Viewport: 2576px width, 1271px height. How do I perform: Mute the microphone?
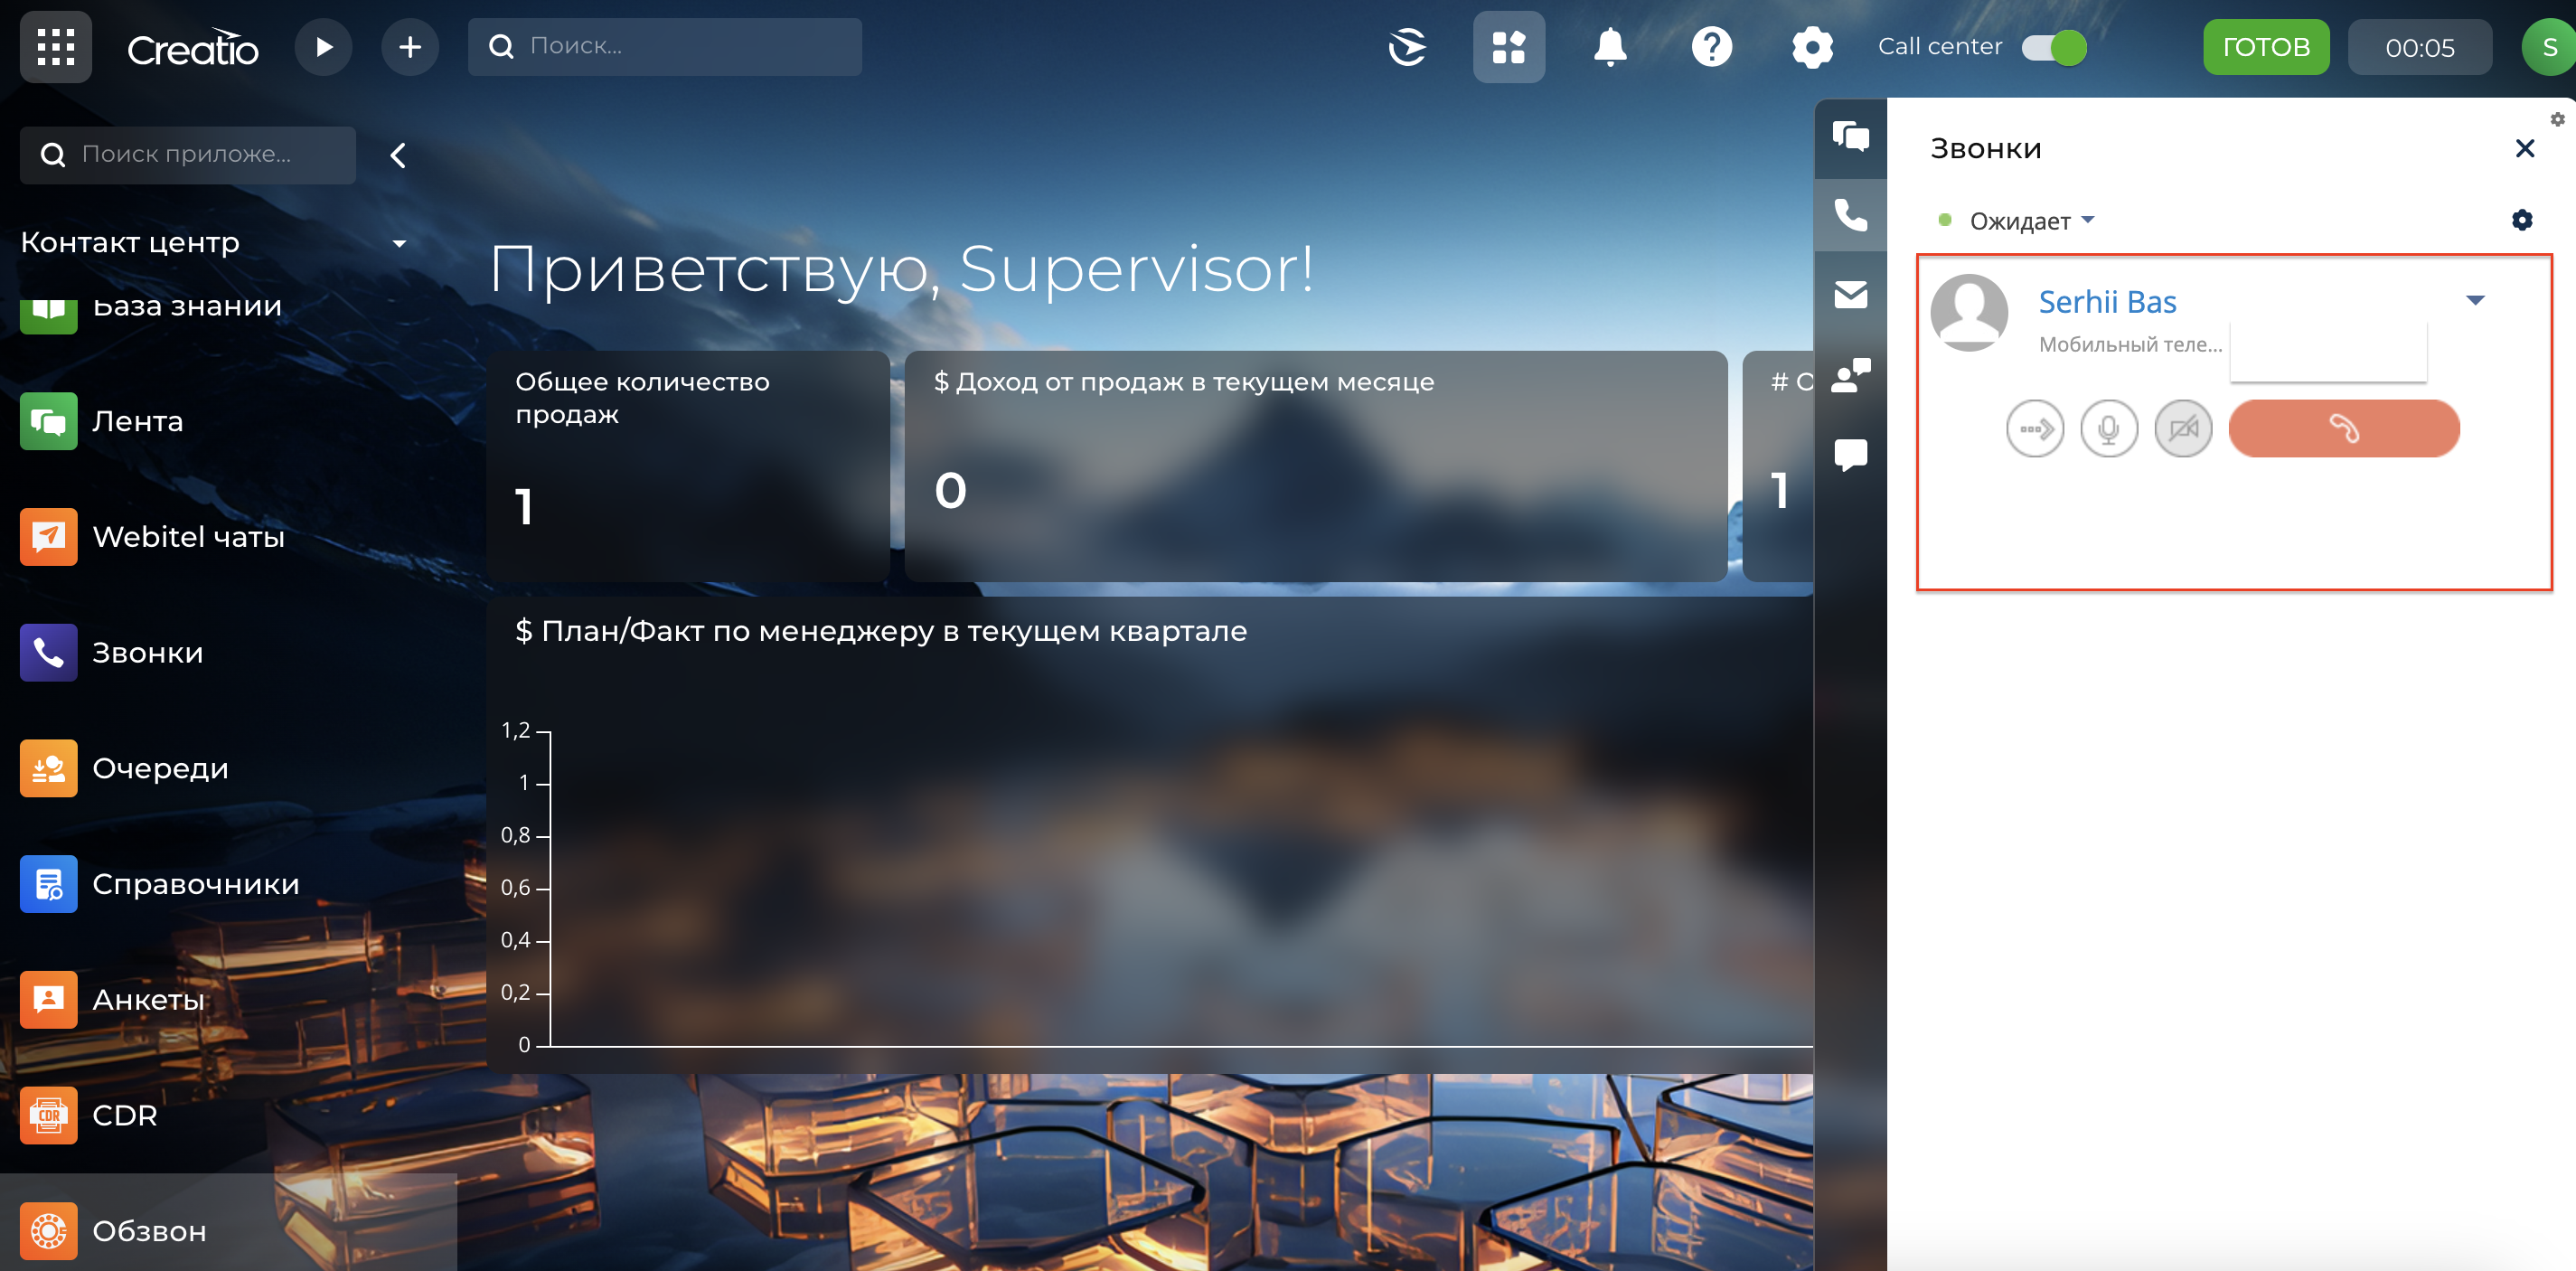[x=2109, y=429]
